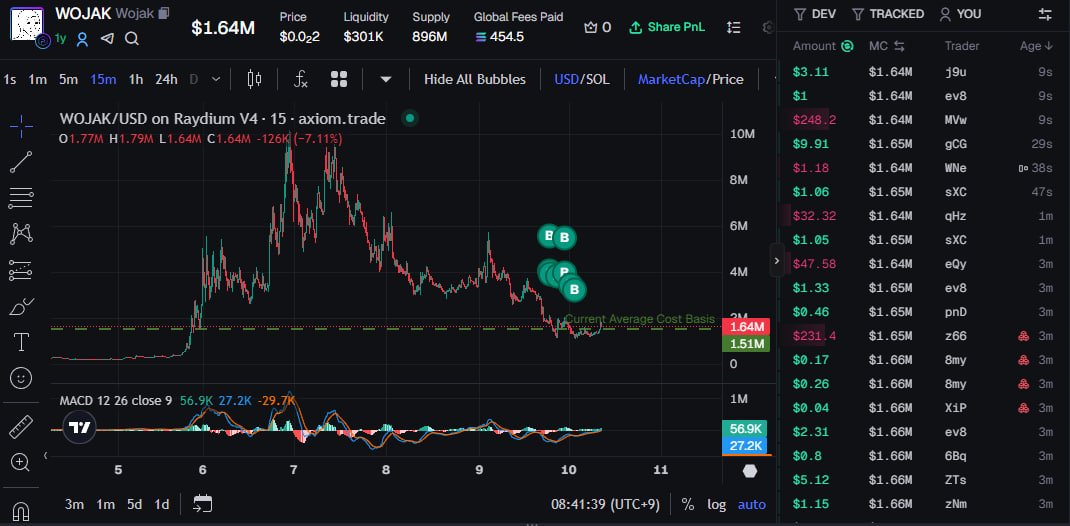This screenshot has height=526, width=1070.
Task: Expand the timeframe interval dropdown
Action: tap(194, 79)
